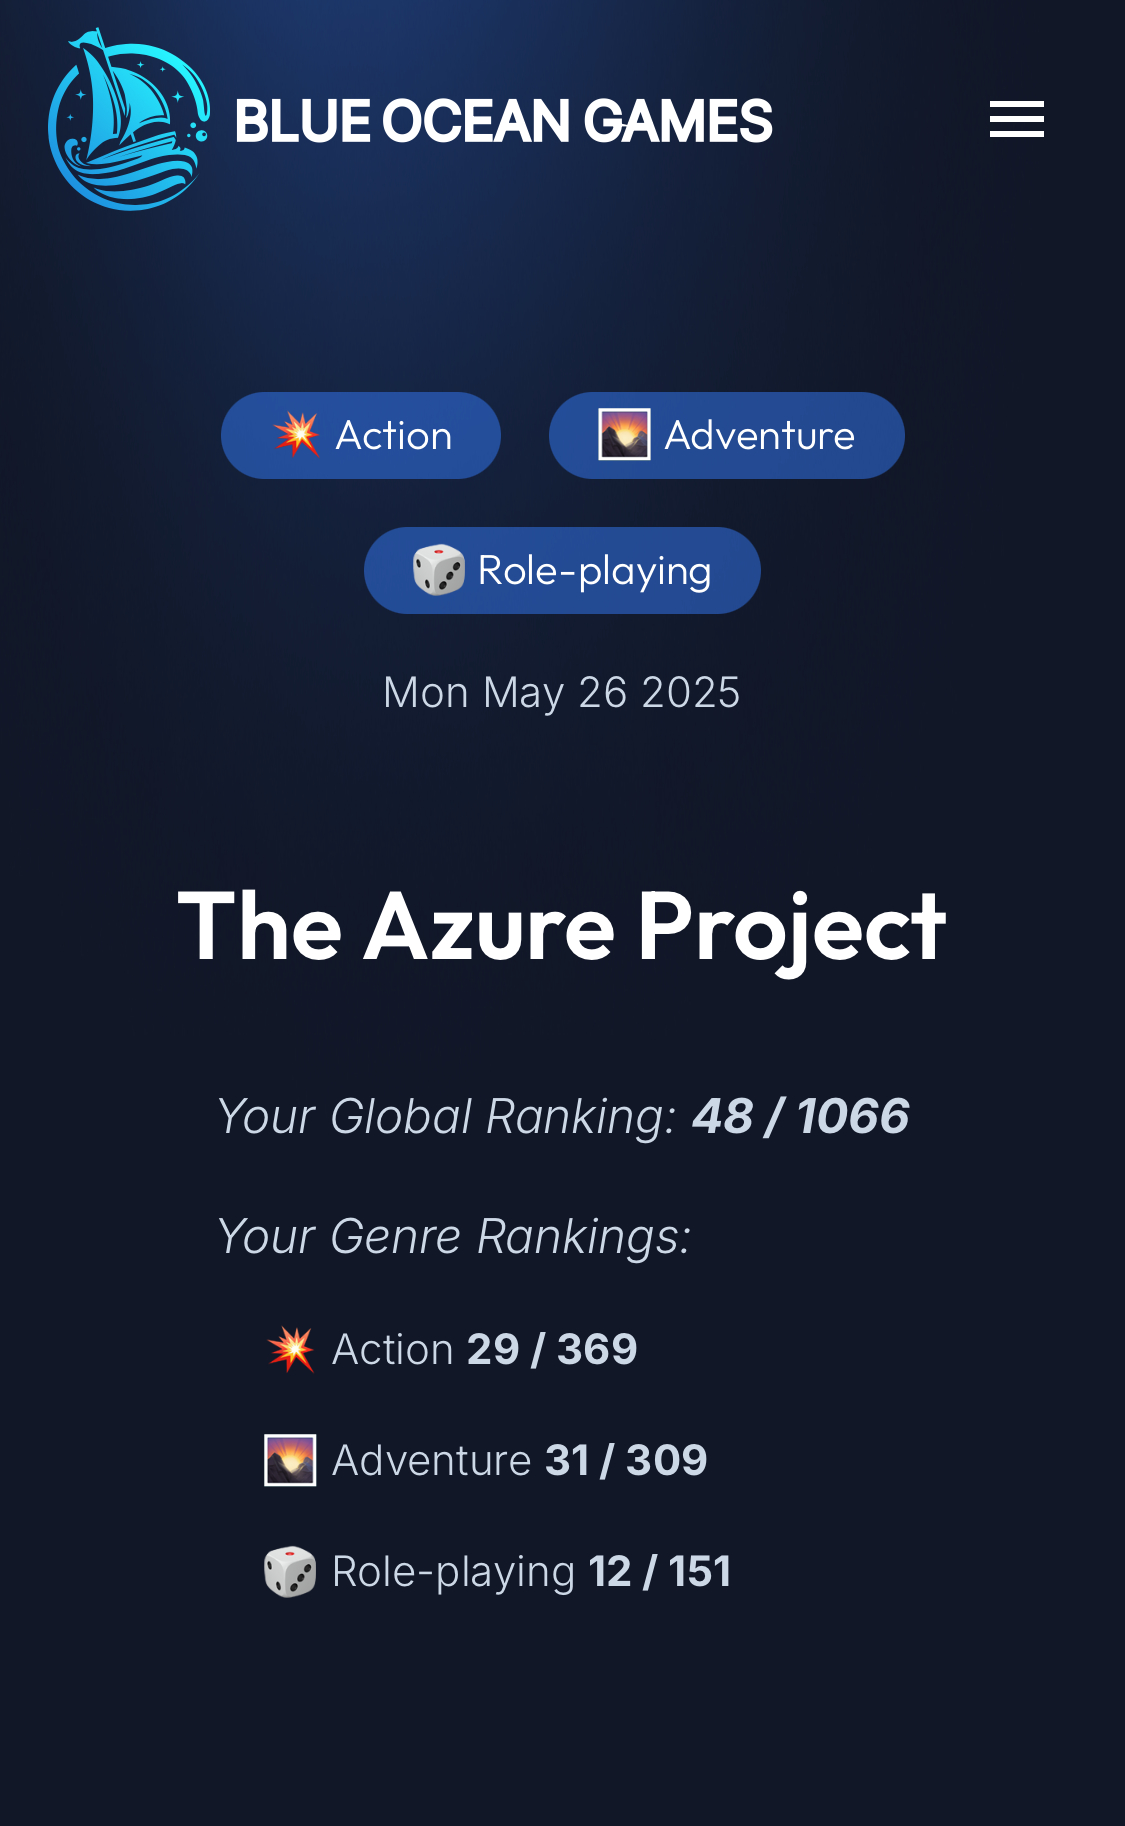The height and width of the screenshot is (1826, 1125).
Task: Click the explosion icon in the Action tag
Action: [x=296, y=435]
